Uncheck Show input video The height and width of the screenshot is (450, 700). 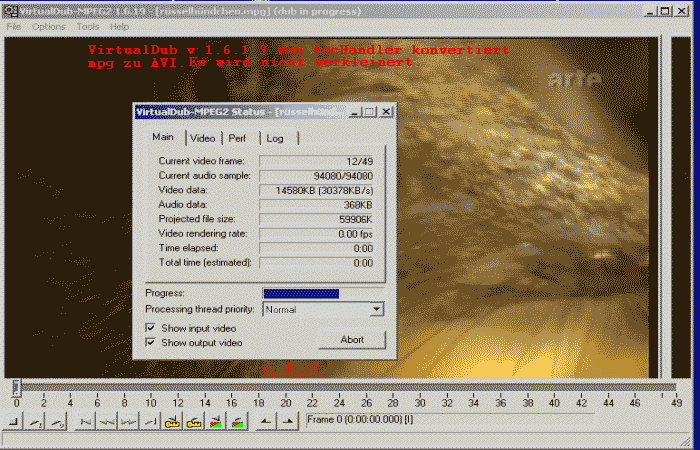coord(151,327)
